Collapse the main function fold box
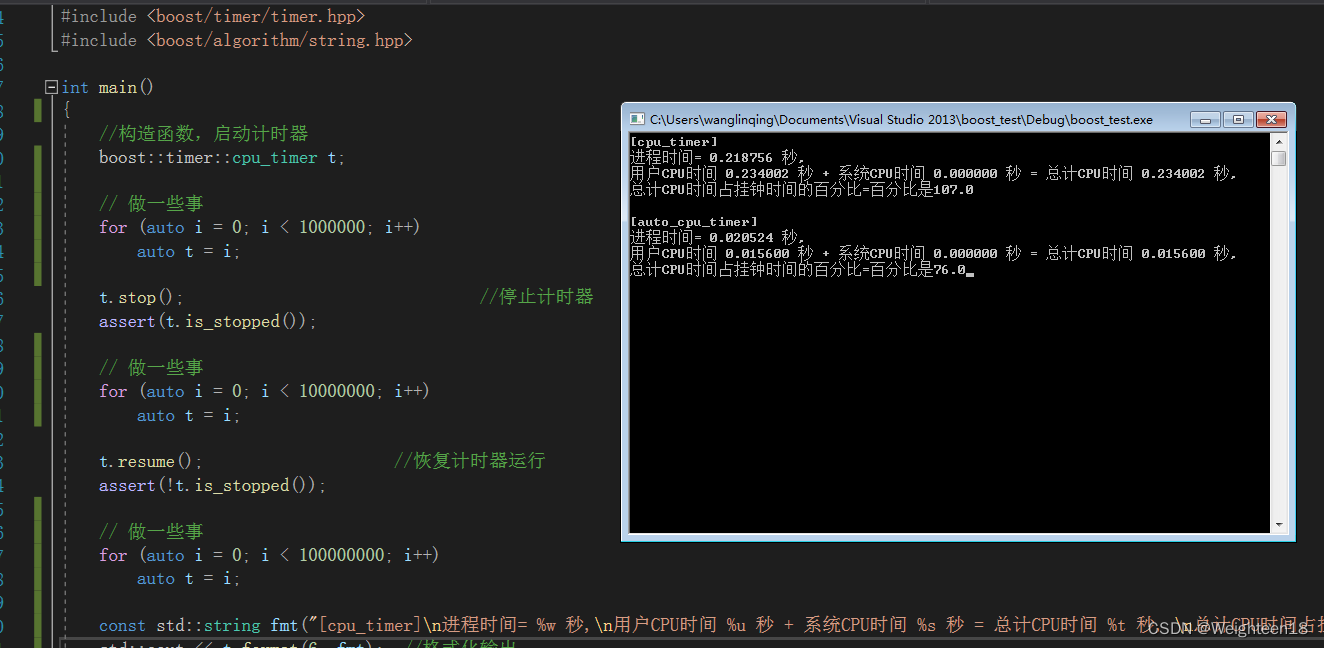Viewport: 1324px width, 648px height. [50, 87]
